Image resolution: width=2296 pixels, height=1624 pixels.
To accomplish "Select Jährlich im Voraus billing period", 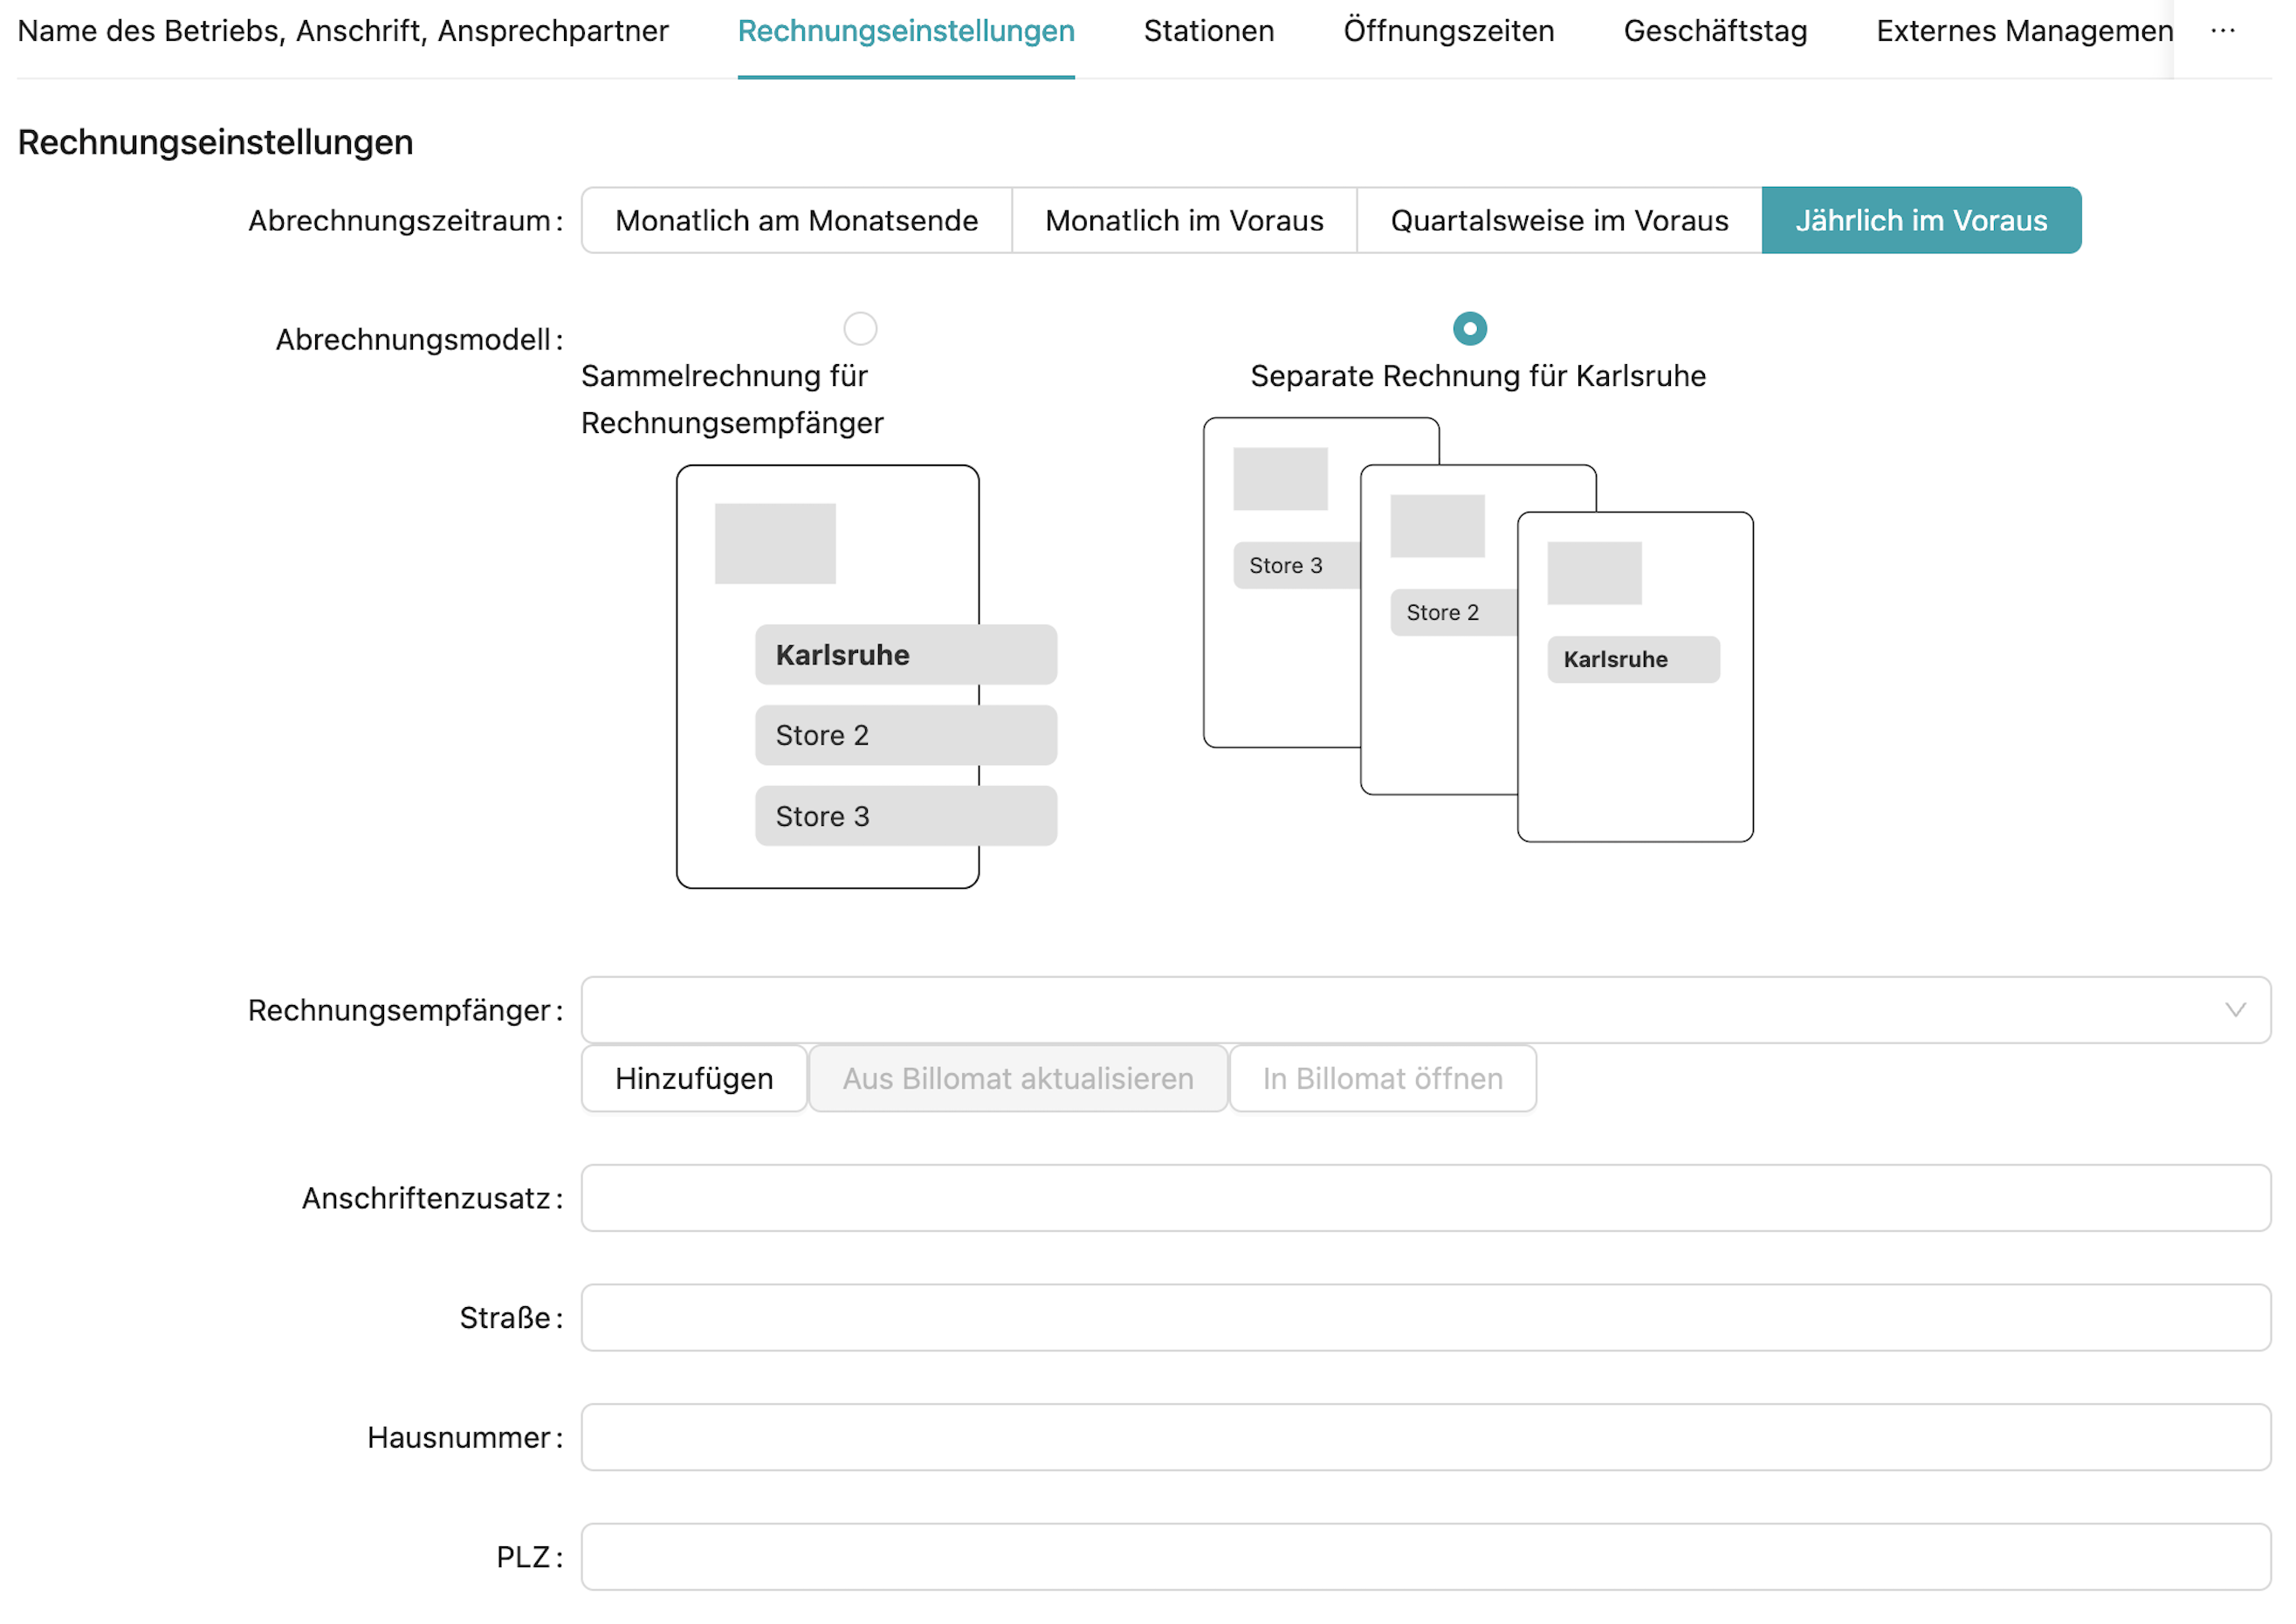I will coord(1921,220).
